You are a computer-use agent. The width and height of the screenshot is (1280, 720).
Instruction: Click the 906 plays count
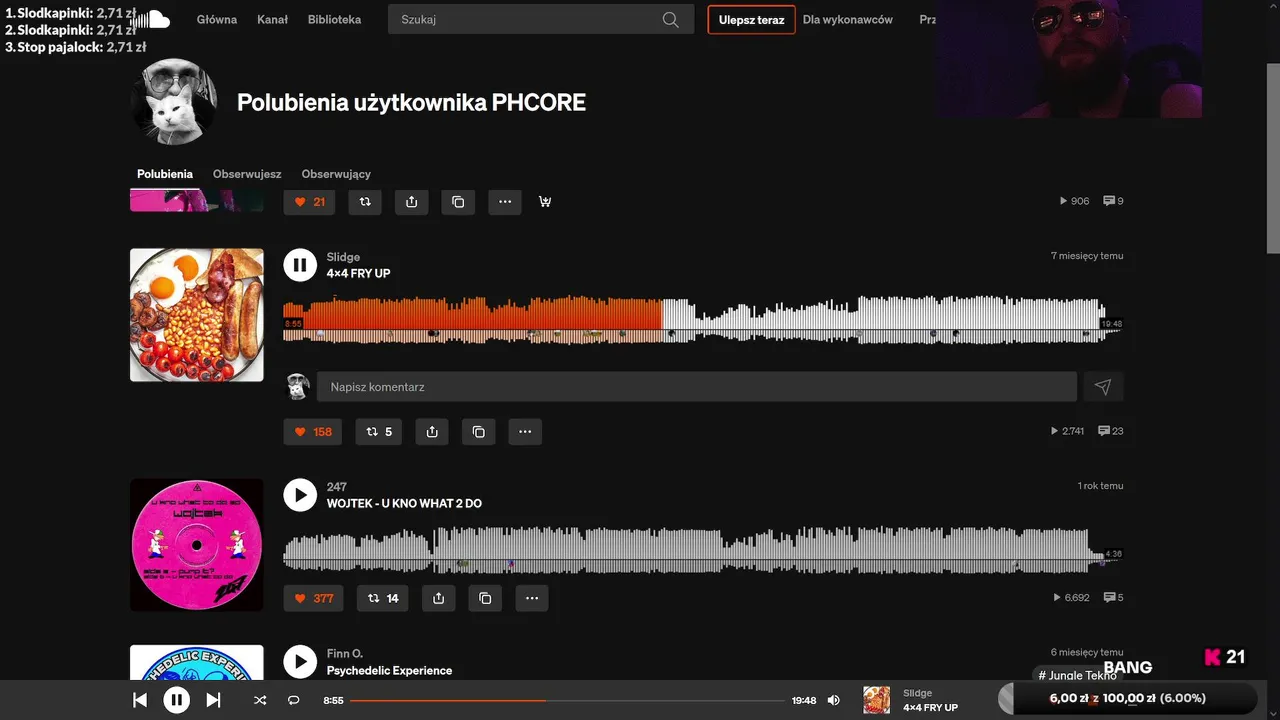tap(1074, 201)
